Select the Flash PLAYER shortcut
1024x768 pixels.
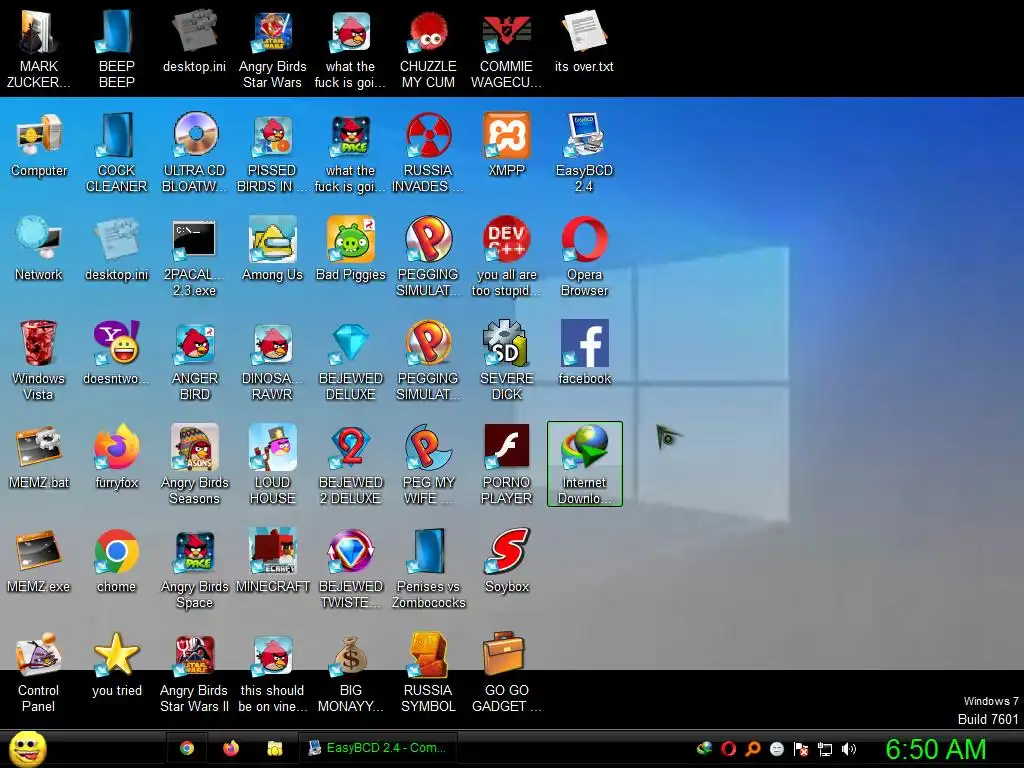tap(506, 464)
